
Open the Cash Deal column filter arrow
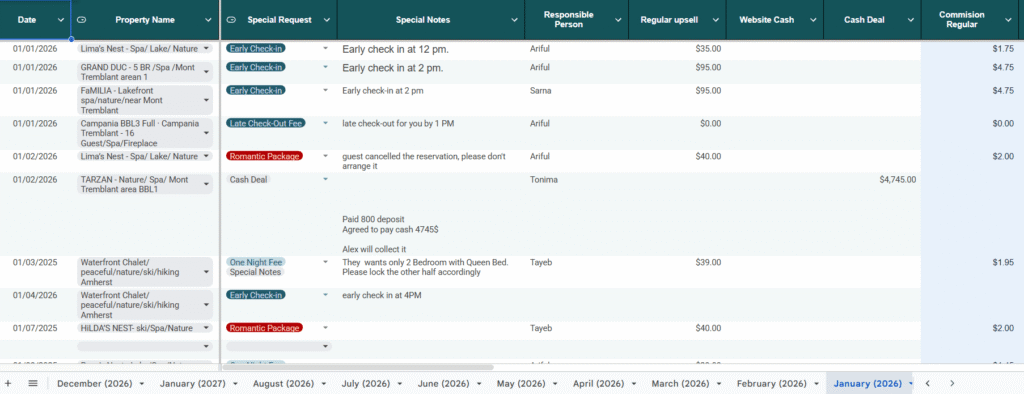point(910,20)
